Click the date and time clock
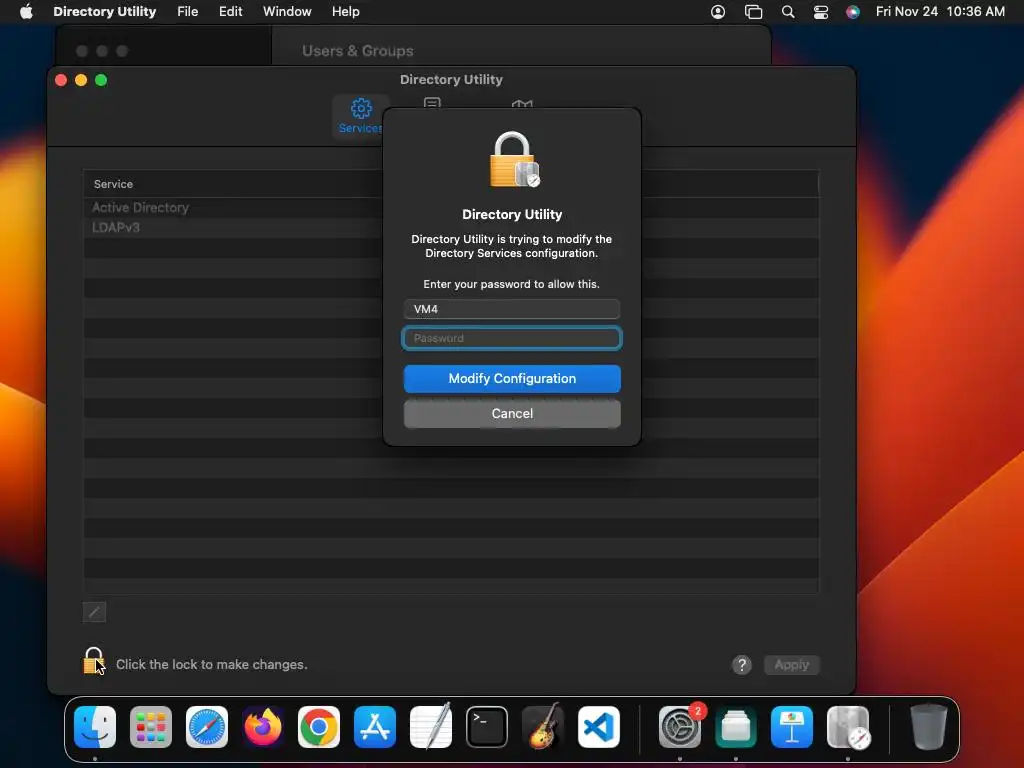Viewport: 1024px width, 768px height. click(940, 12)
